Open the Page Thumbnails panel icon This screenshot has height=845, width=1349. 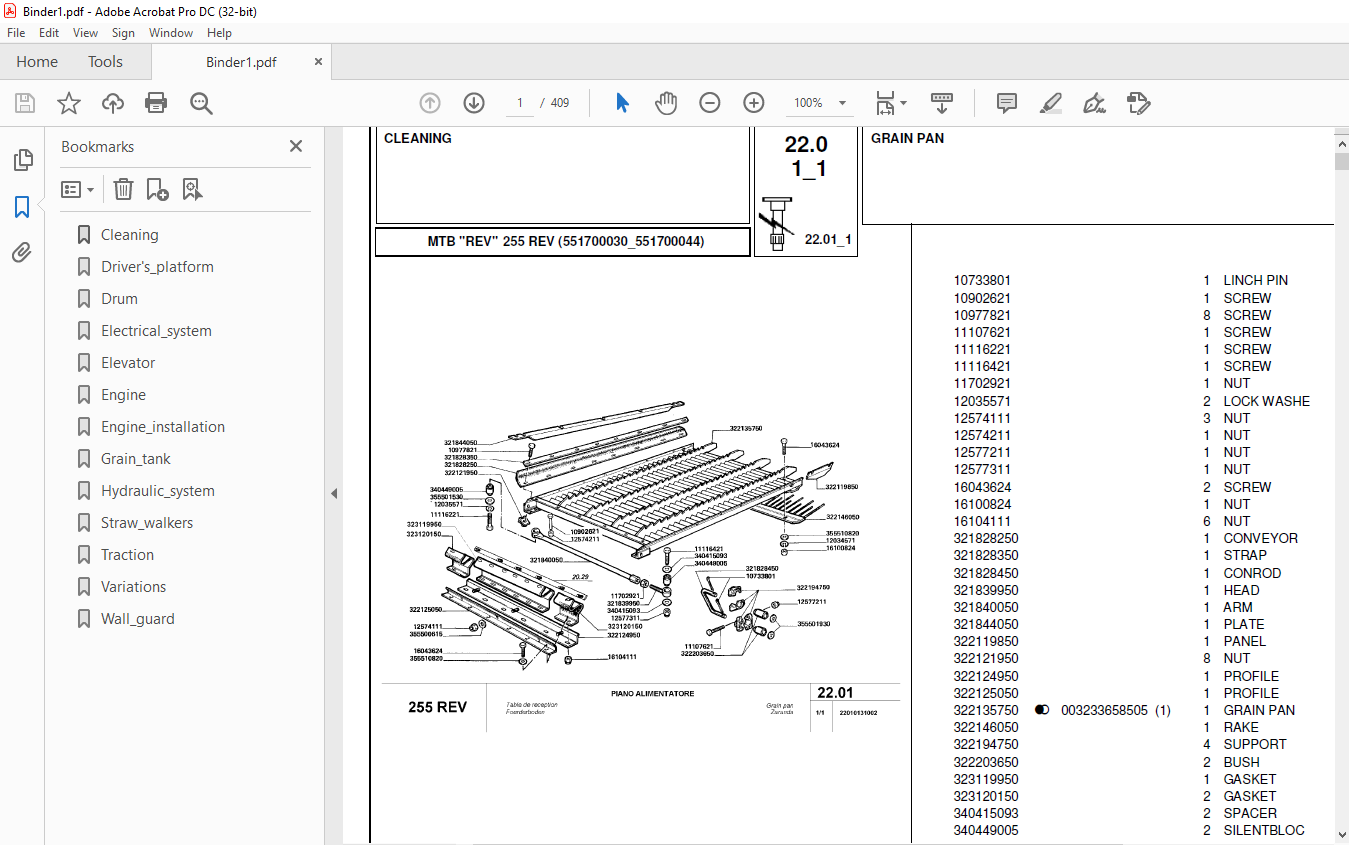pos(22,160)
